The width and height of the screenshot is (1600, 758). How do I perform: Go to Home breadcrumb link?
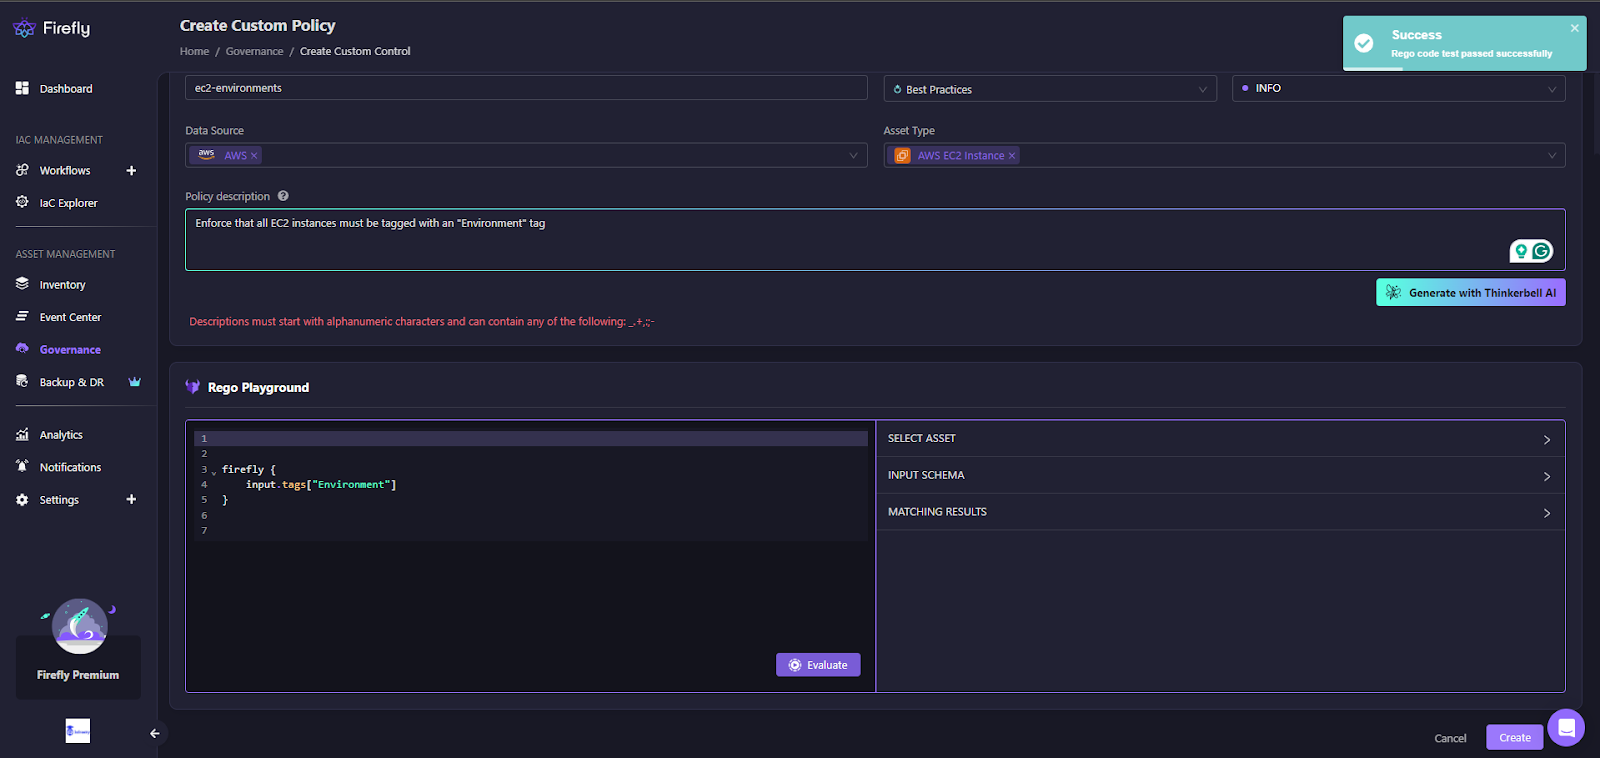point(194,51)
